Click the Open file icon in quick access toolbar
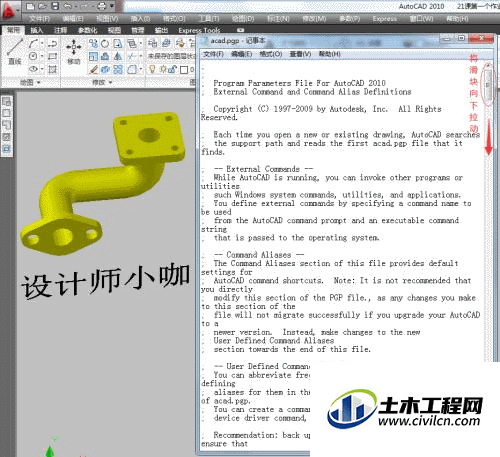Viewport: 500px width, 457px height. [42, 6]
